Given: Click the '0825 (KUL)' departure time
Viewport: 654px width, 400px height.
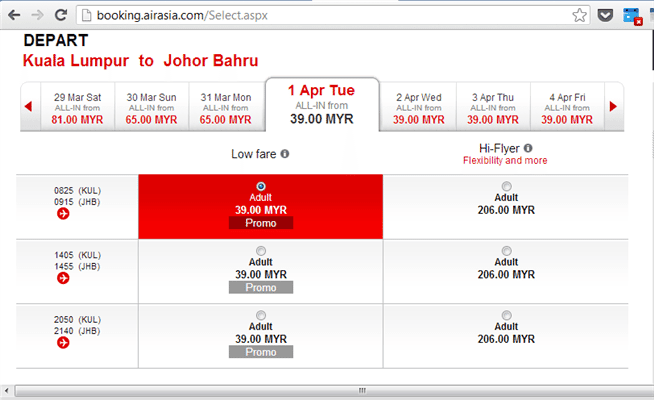Looking at the screenshot, I should (78, 191).
